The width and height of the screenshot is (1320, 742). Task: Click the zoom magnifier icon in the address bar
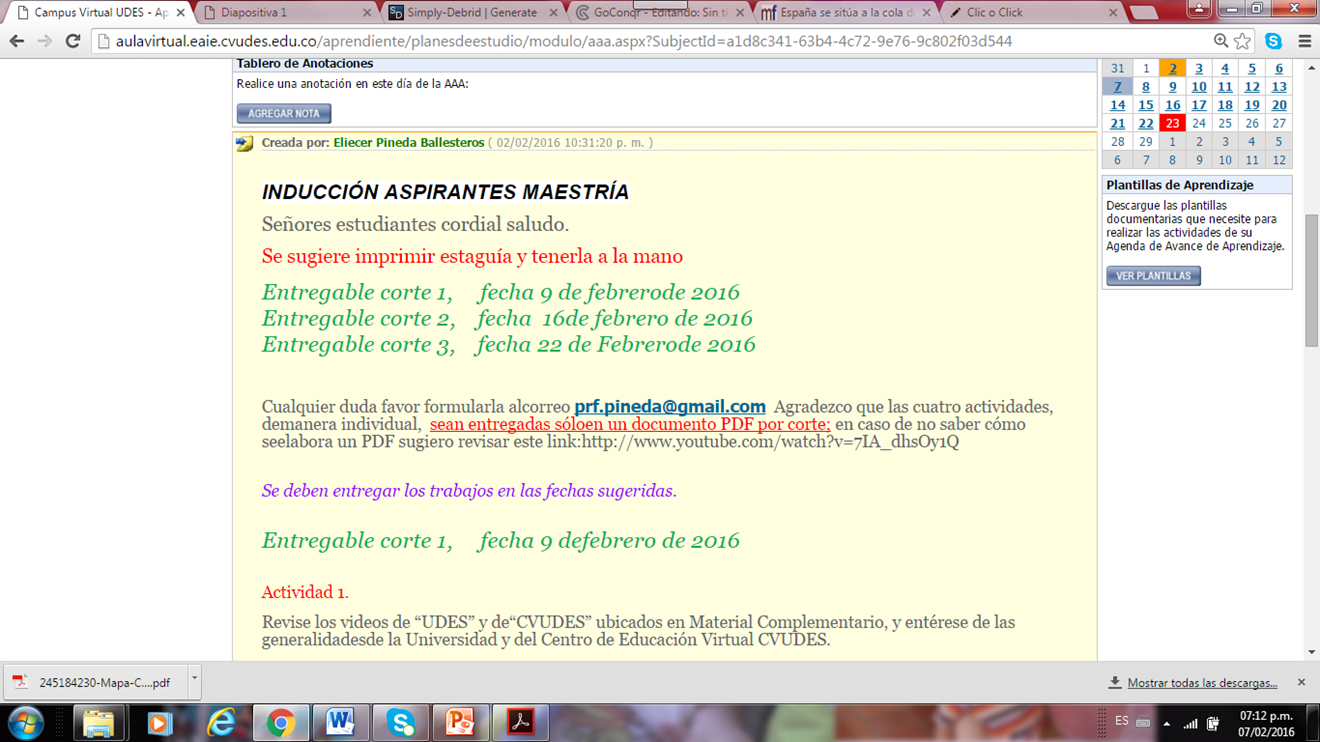(1221, 41)
